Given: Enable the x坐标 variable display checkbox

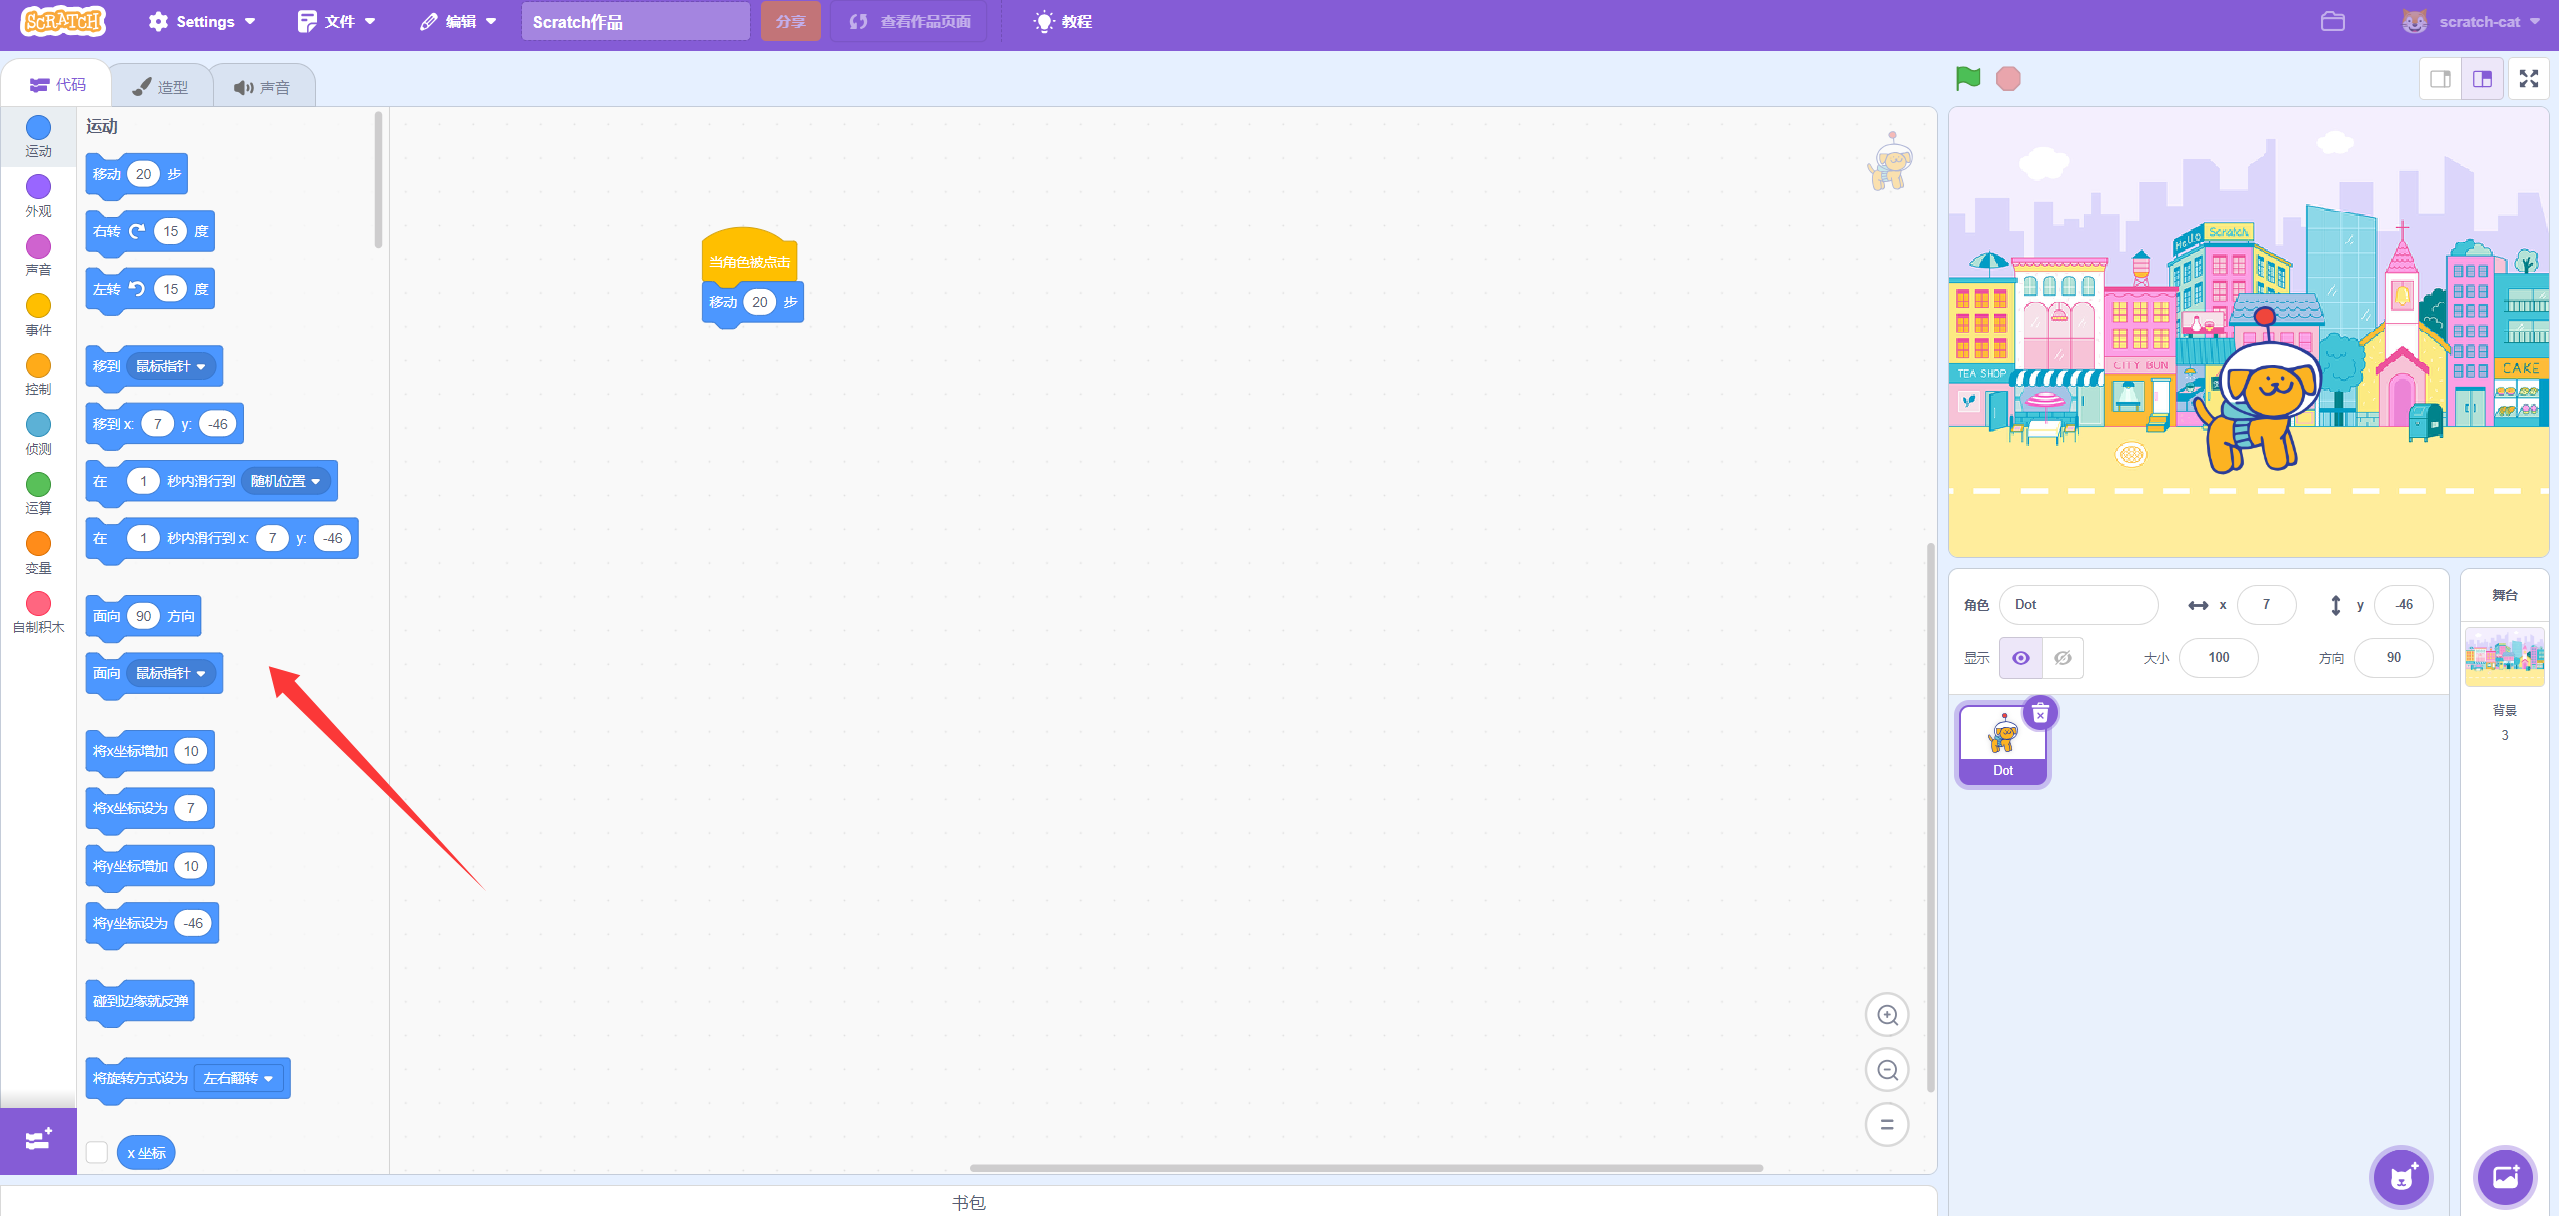Looking at the screenshot, I should (x=96, y=1152).
